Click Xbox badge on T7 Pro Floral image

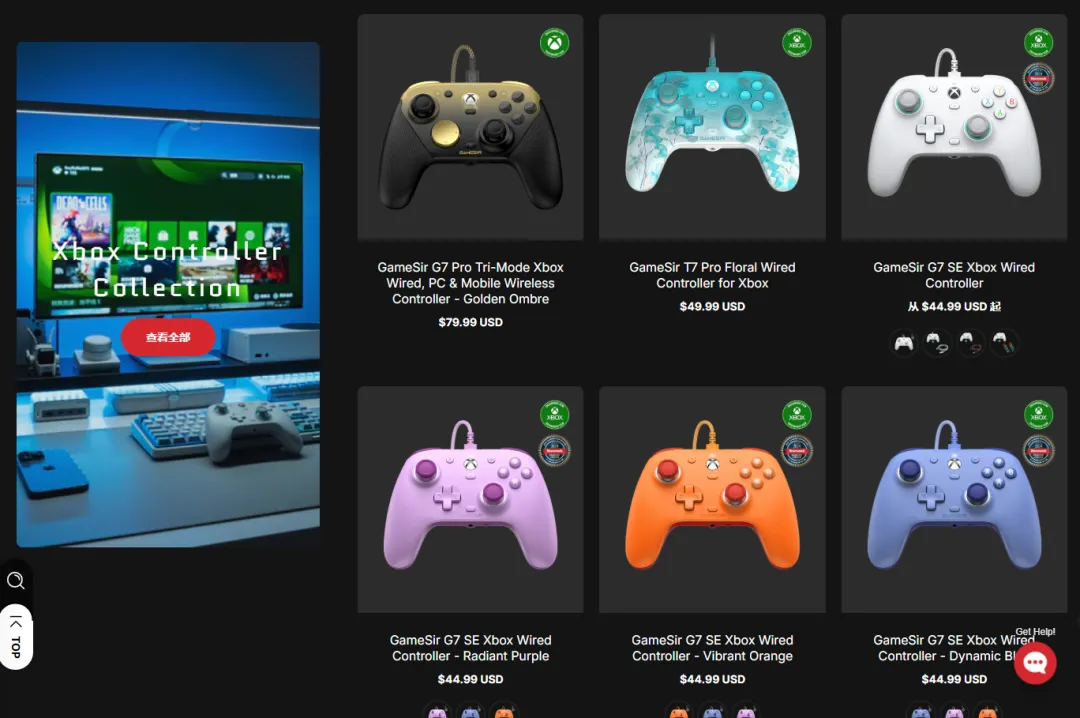(x=796, y=43)
